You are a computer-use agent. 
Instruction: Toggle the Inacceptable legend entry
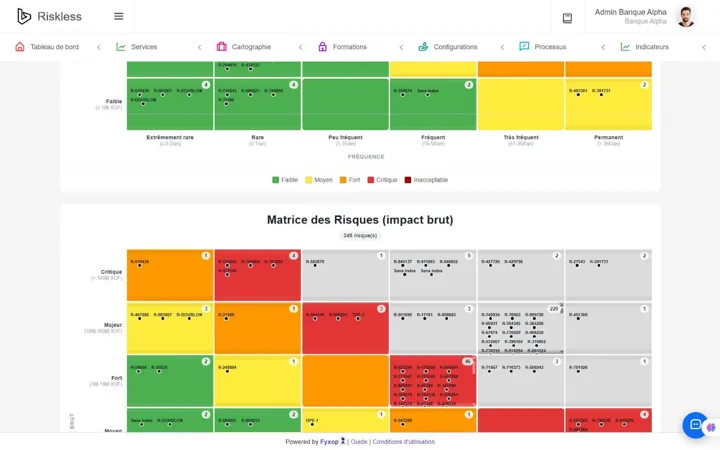[426, 180]
